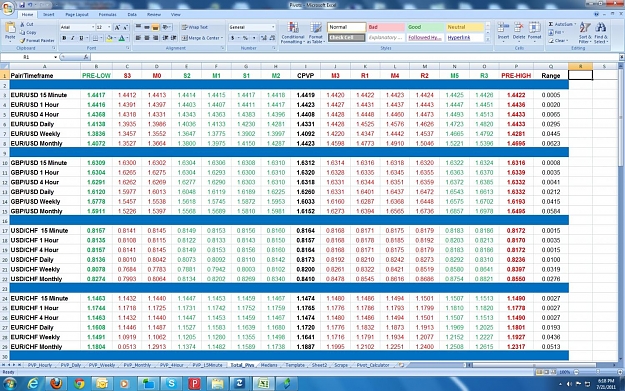The height and width of the screenshot is (391, 625).
Task: Open the Data ribbon tab
Action: [132, 14]
